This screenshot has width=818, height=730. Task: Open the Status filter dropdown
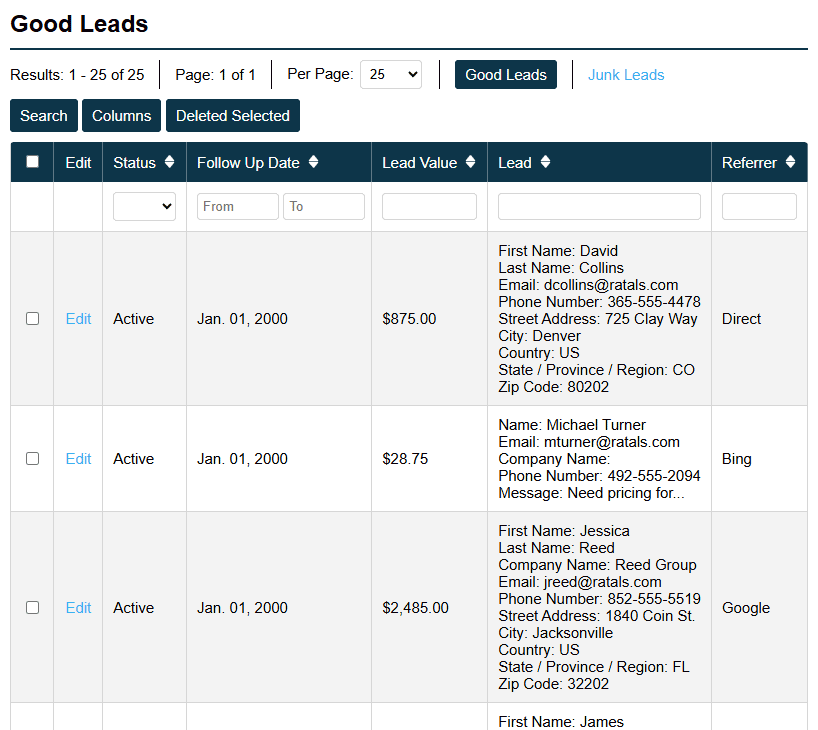(x=144, y=206)
